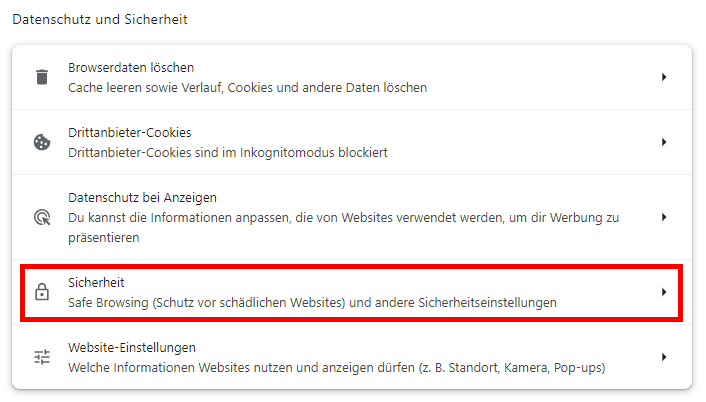Expand the Browserdaten löschen row arrow
This screenshot has width=706, height=402.
coord(663,77)
